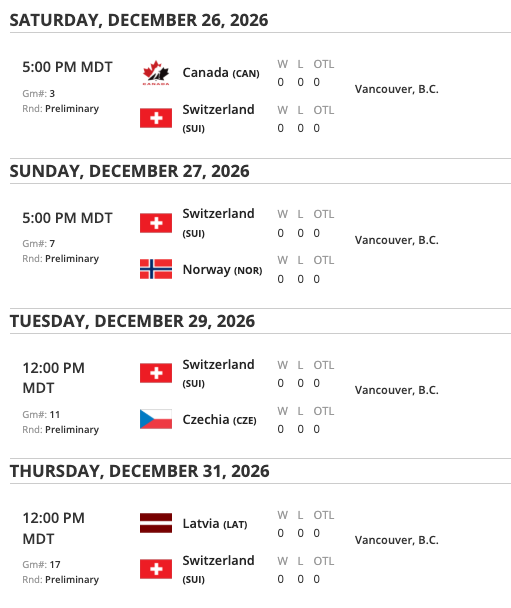Image resolution: width=511 pixels, height=608 pixels.
Task: Open the Latvia (LAT) team link
Action: click(x=215, y=523)
